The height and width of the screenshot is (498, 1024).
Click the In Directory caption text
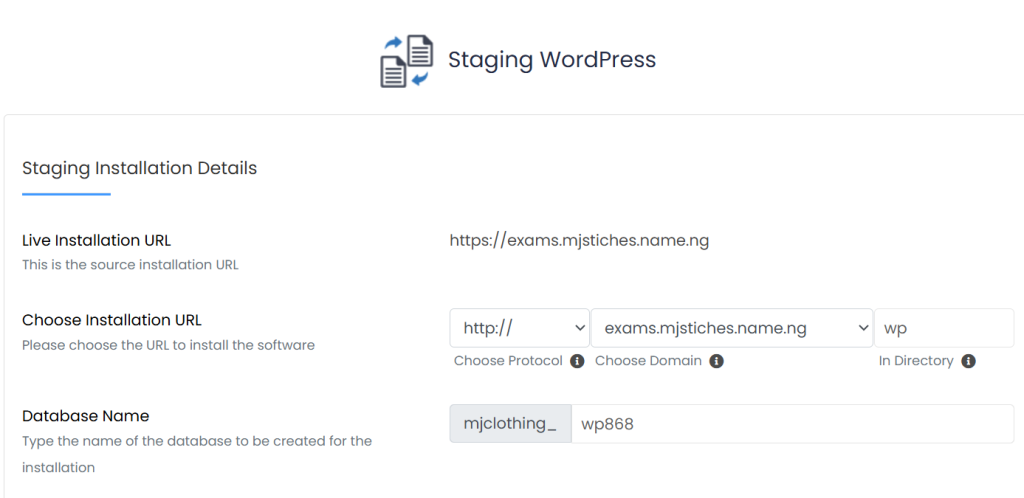pos(916,361)
